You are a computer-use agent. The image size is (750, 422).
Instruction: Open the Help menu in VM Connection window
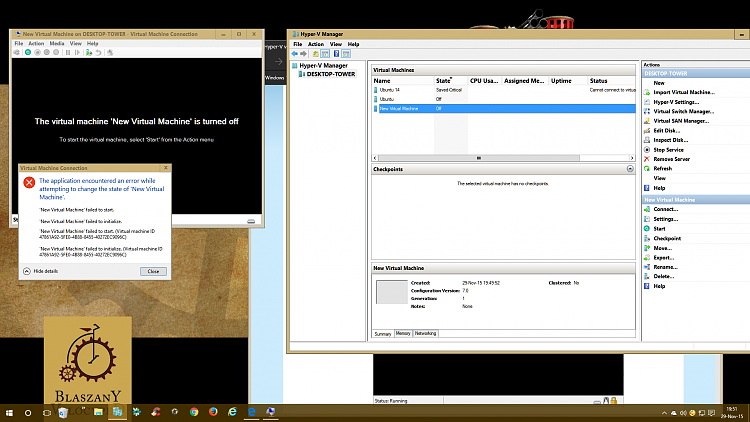pyautogui.click(x=92, y=44)
